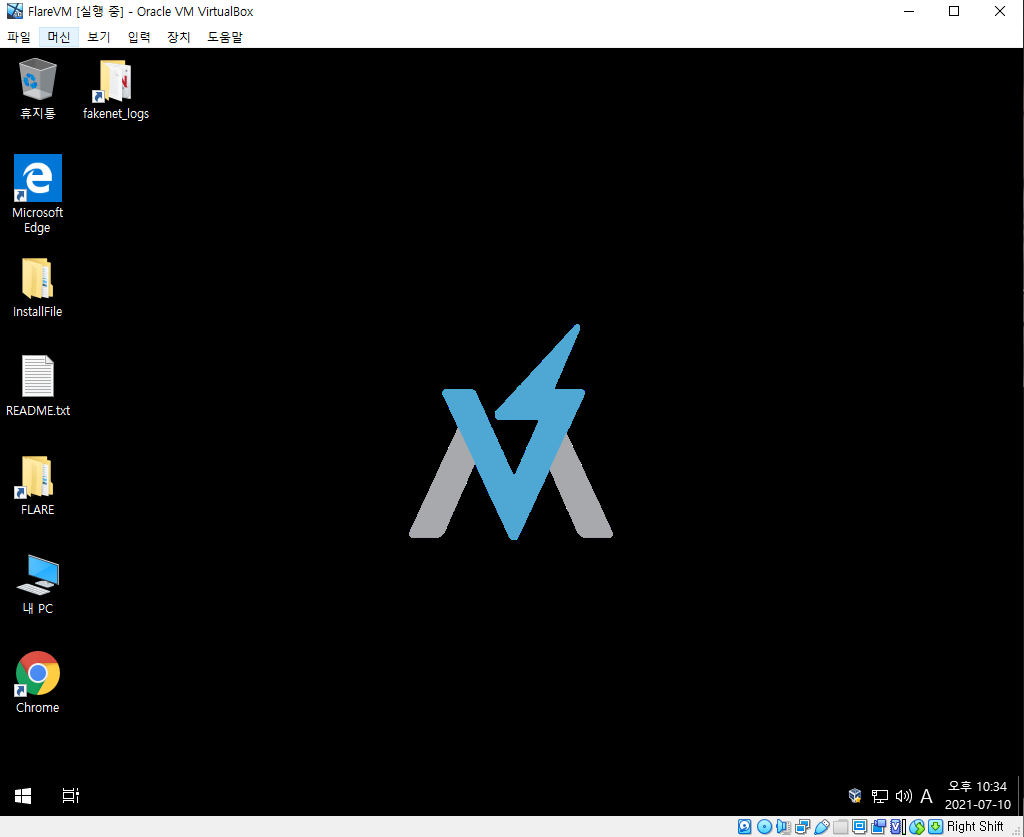Screen dimensions: 1024x837
Task: Click the keyboard capture green arrow icon
Action: click(x=936, y=827)
